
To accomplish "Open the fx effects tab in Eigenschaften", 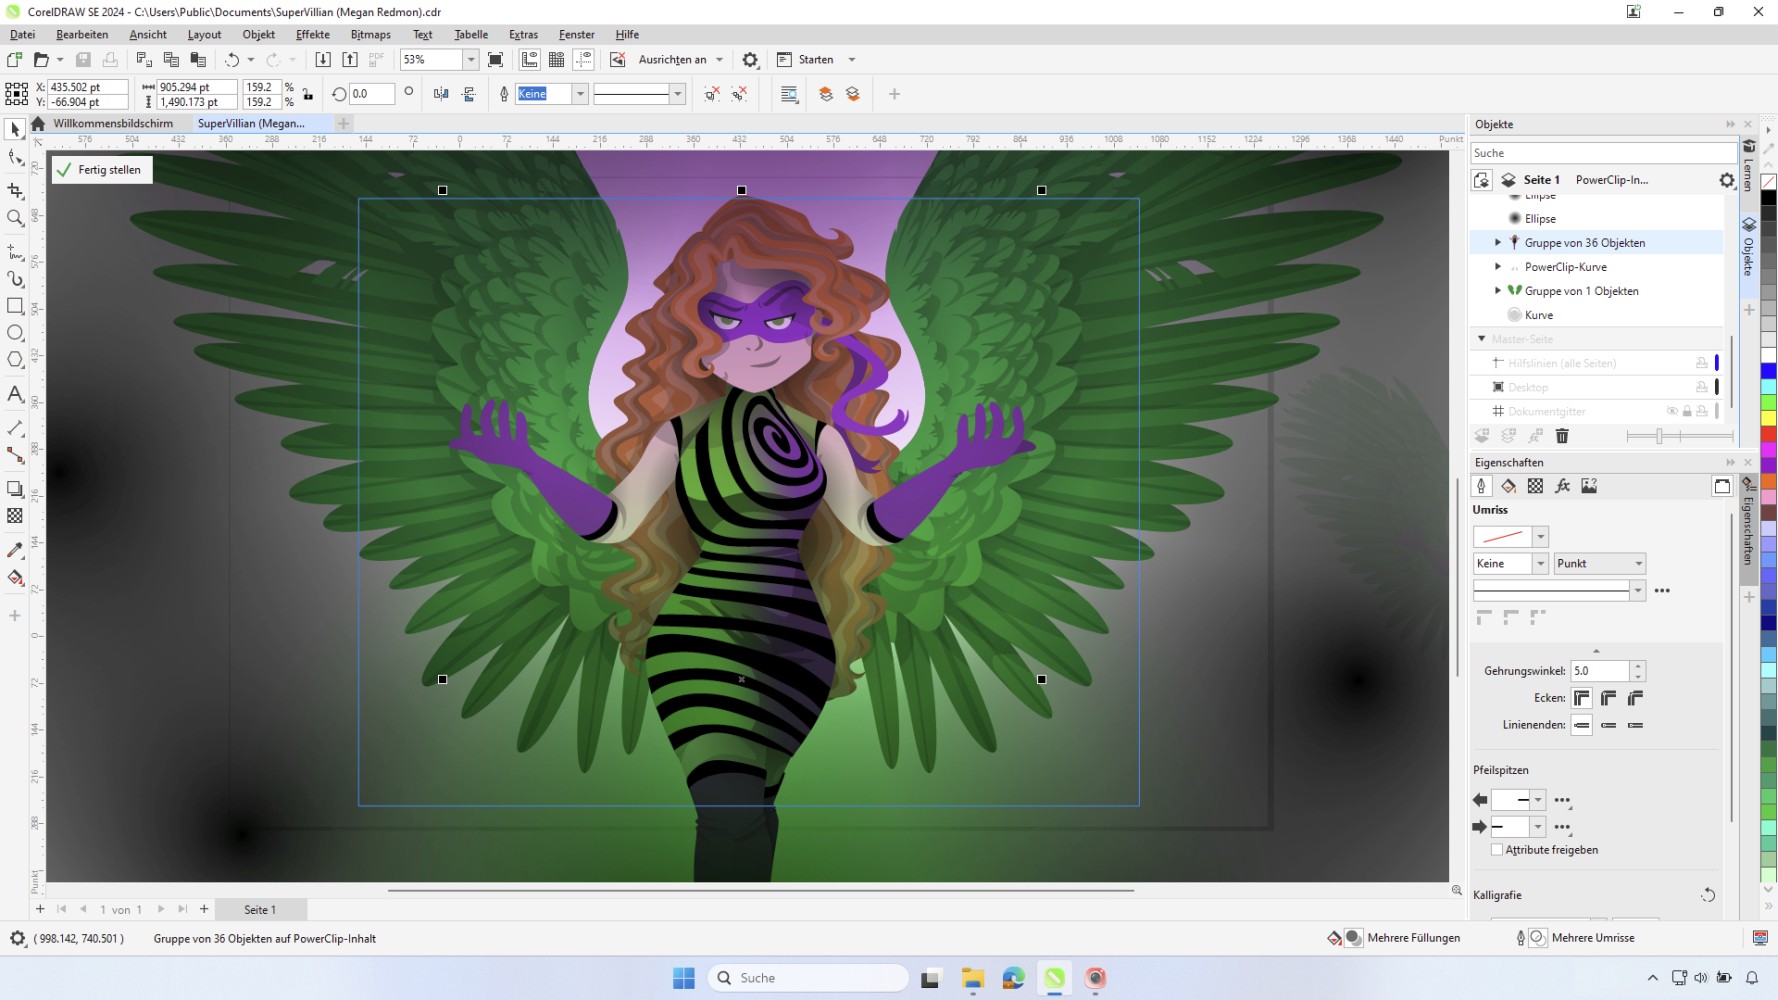I will point(1563,486).
